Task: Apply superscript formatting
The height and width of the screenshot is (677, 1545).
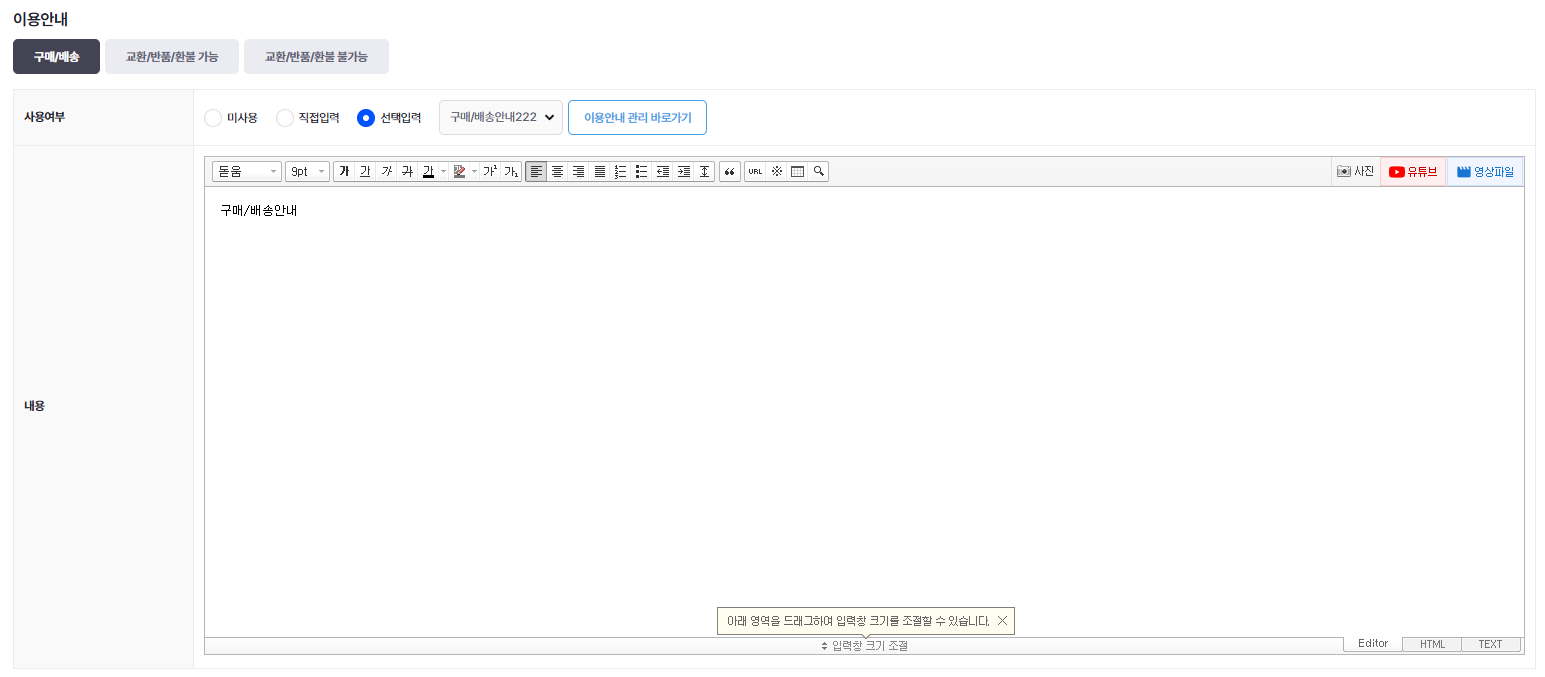Action: 489,171
